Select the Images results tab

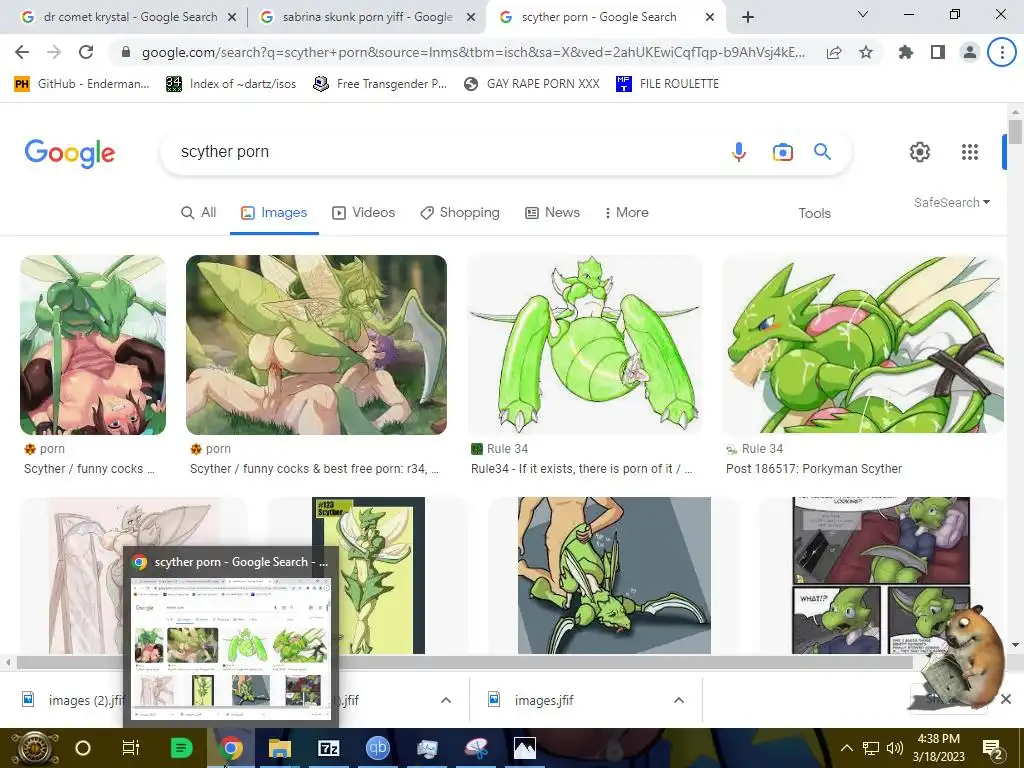[274, 212]
